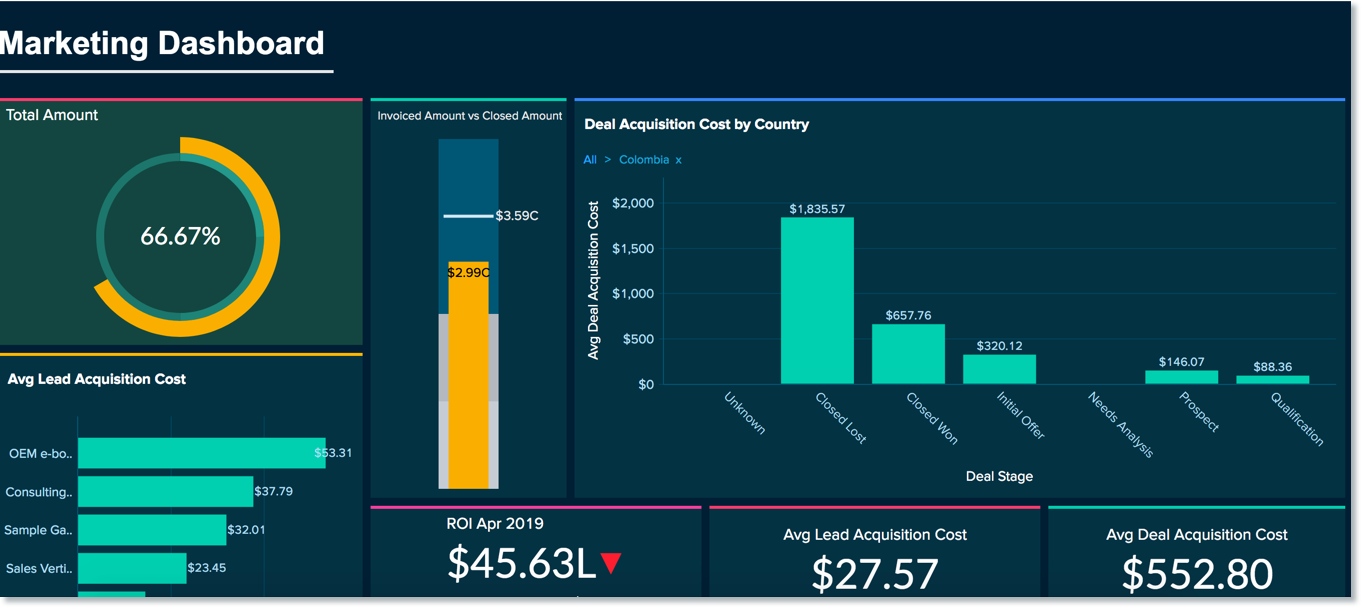This screenshot has height=607, width=1361.
Task: Click the Avg Lead Acquisition Cost card title
Action: [875, 535]
